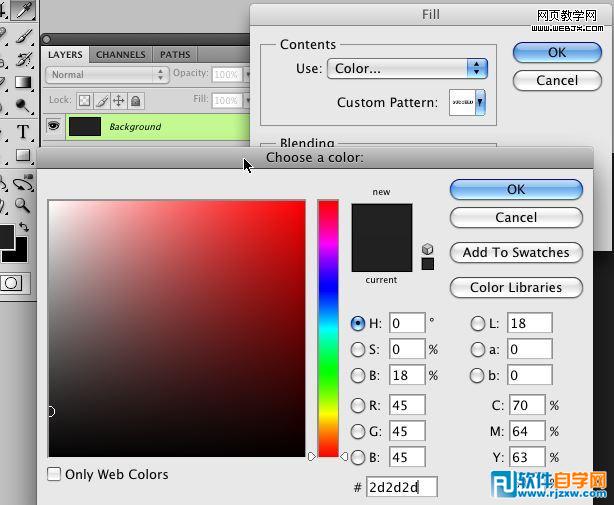The width and height of the screenshot is (614, 505).
Task: Select the Dodge tool
Action: point(22,105)
